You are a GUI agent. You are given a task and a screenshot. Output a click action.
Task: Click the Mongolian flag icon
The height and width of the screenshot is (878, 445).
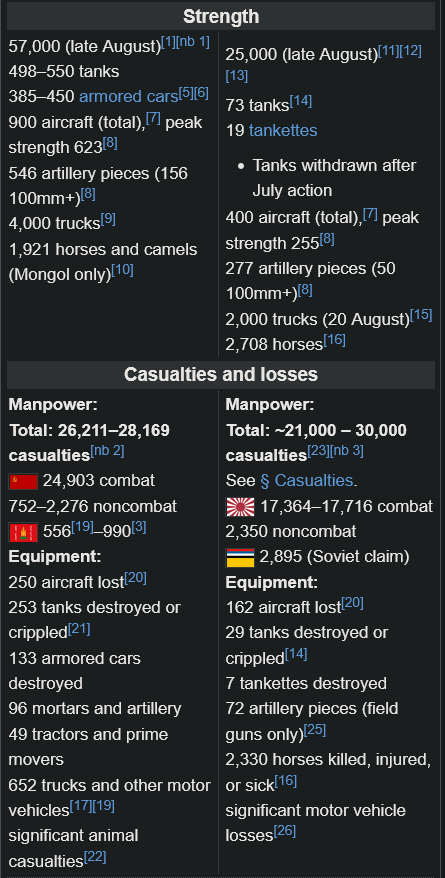24,532
